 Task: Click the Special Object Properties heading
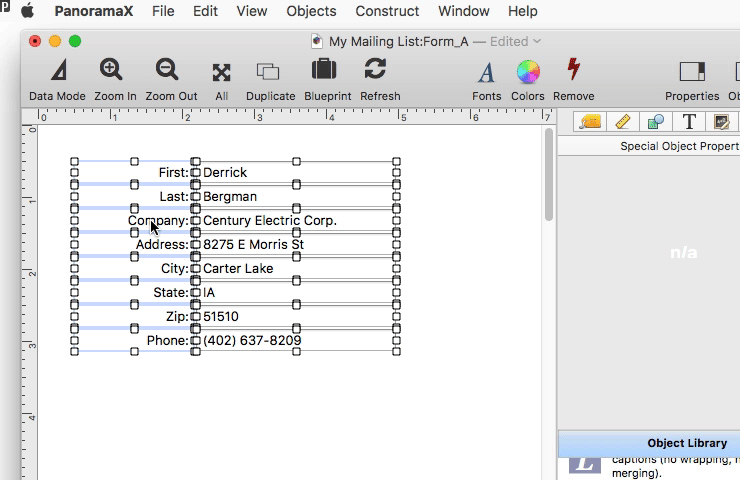point(680,146)
